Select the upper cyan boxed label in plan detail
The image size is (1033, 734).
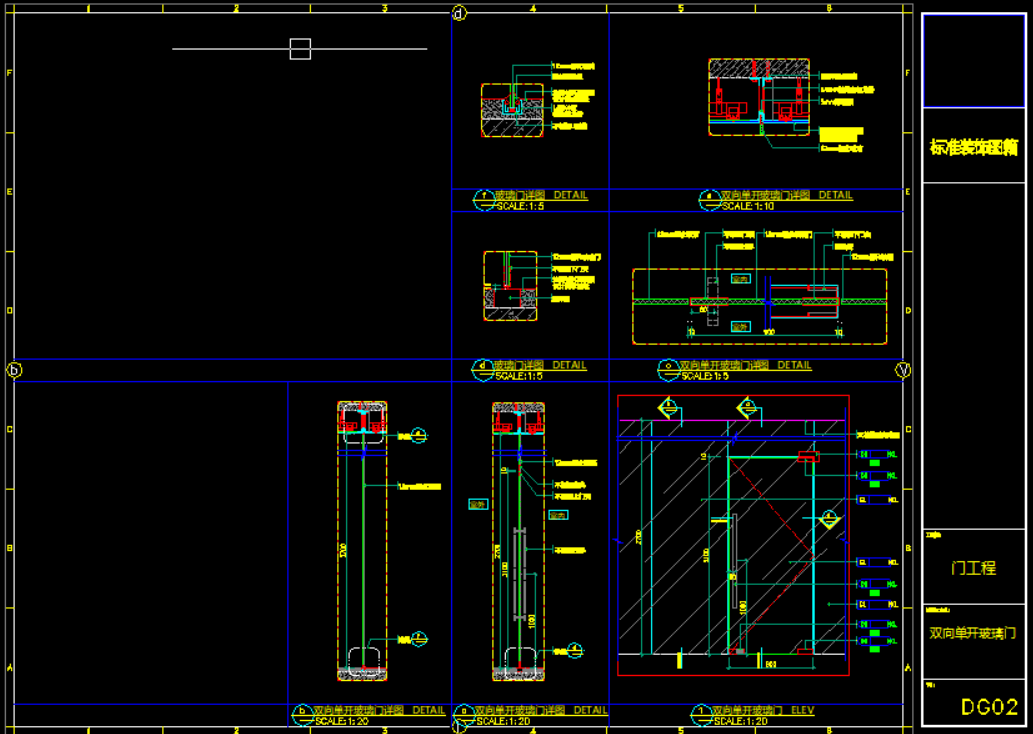tap(740, 279)
